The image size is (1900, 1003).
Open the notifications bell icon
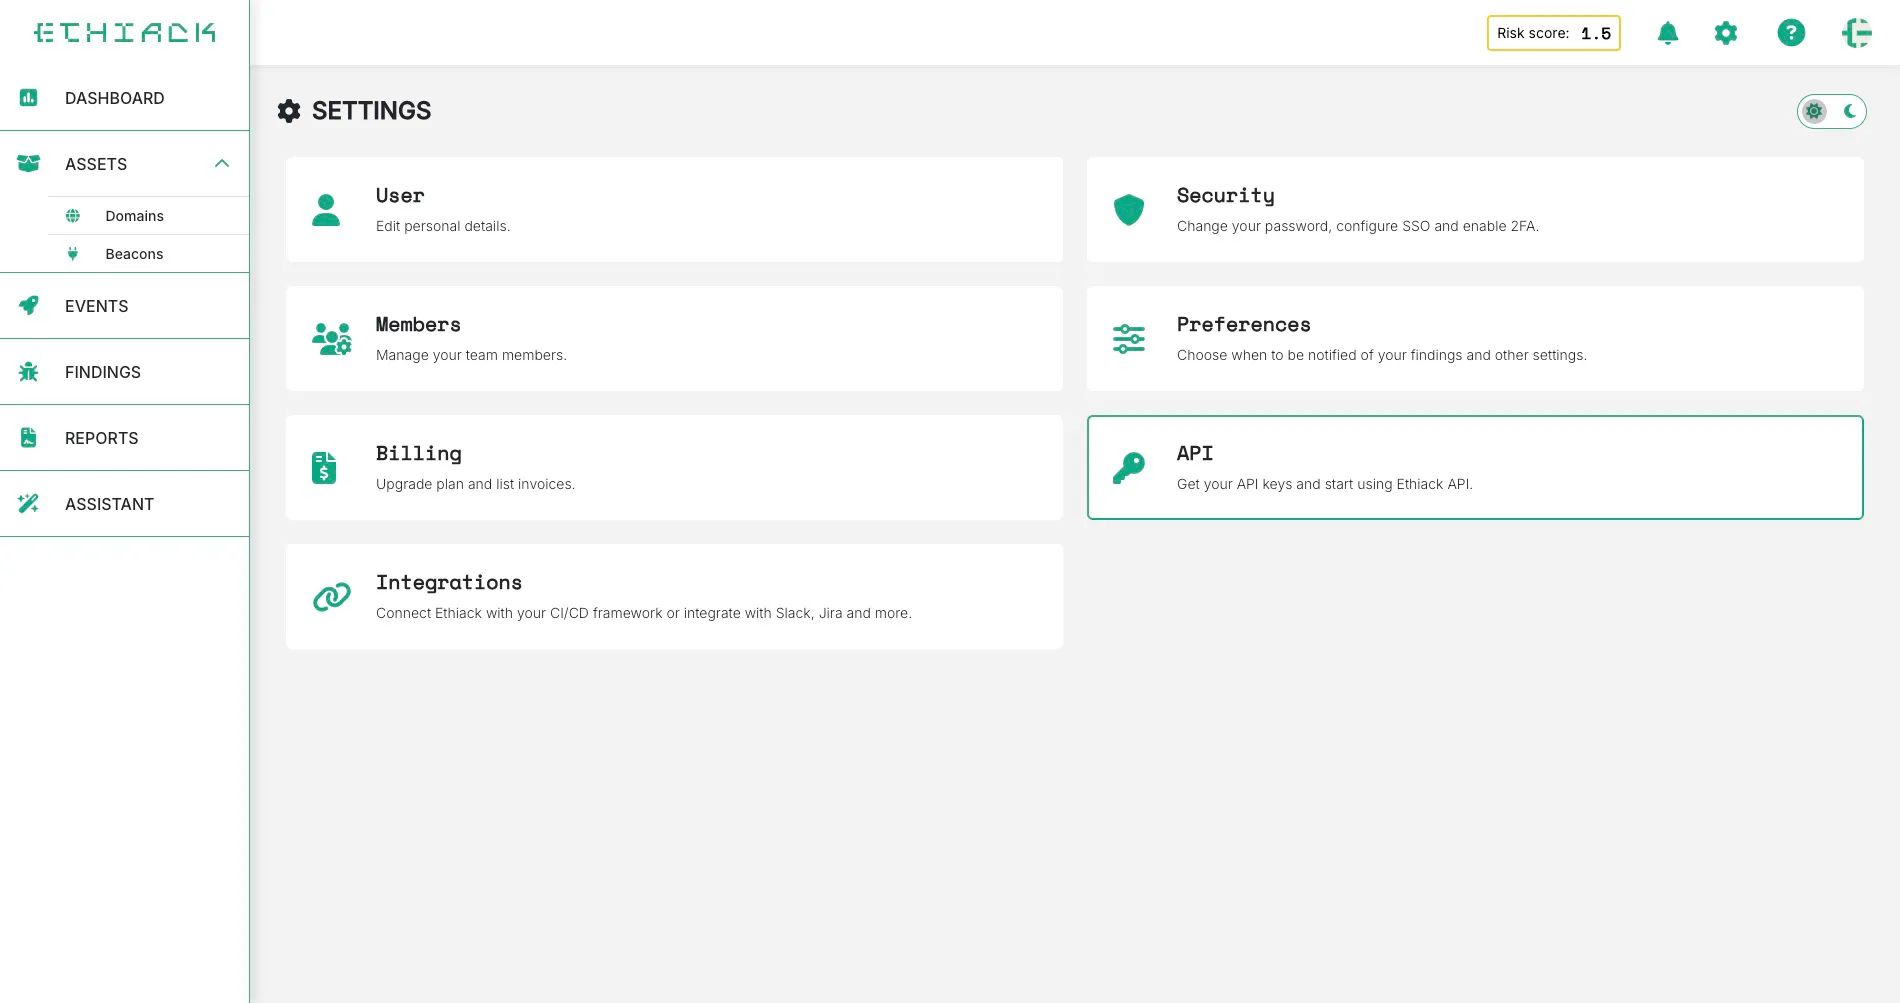pos(1667,33)
